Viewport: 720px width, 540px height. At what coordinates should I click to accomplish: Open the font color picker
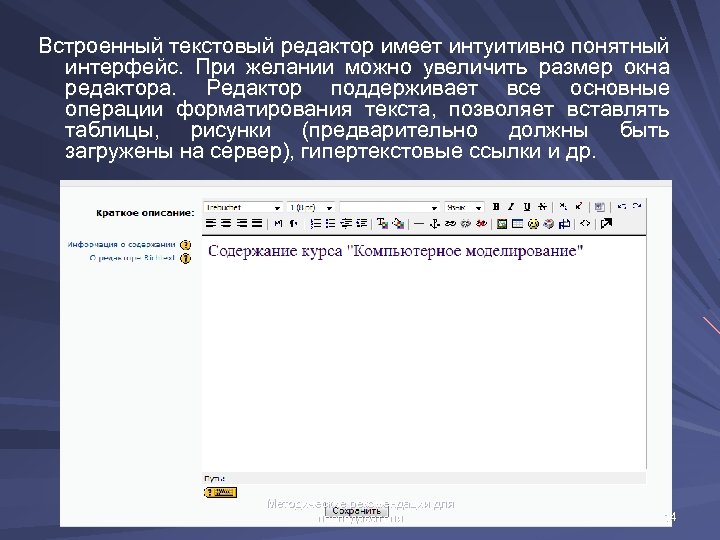[382, 223]
